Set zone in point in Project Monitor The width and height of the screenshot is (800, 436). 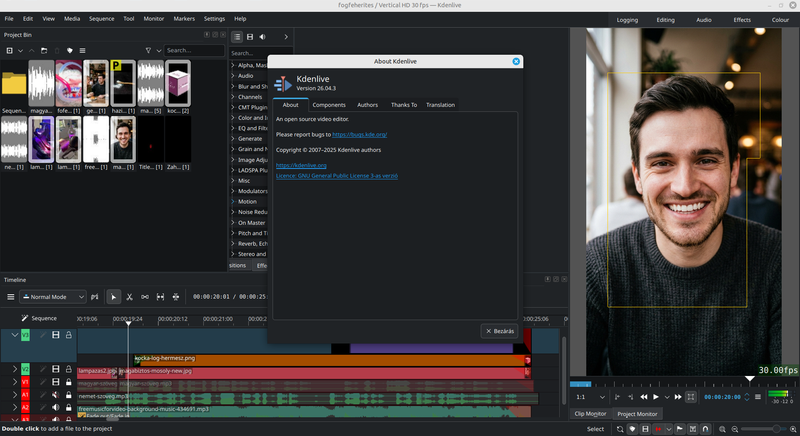coord(617,397)
